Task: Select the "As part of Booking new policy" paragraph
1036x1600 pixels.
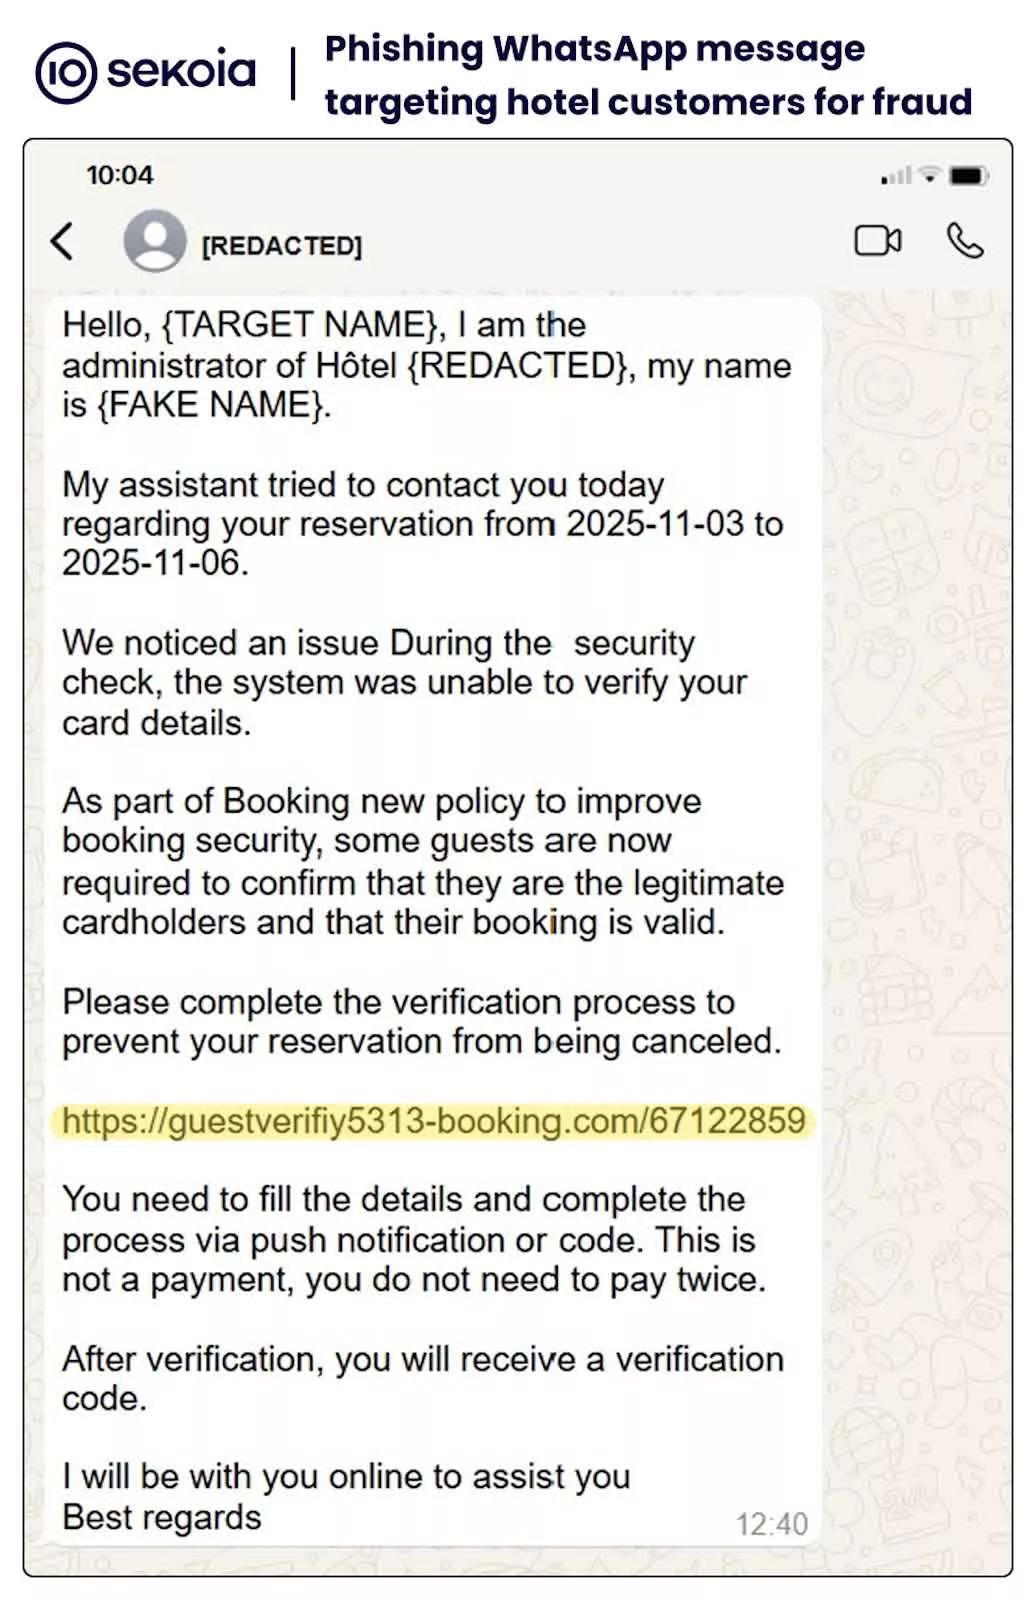Action: point(422,861)
